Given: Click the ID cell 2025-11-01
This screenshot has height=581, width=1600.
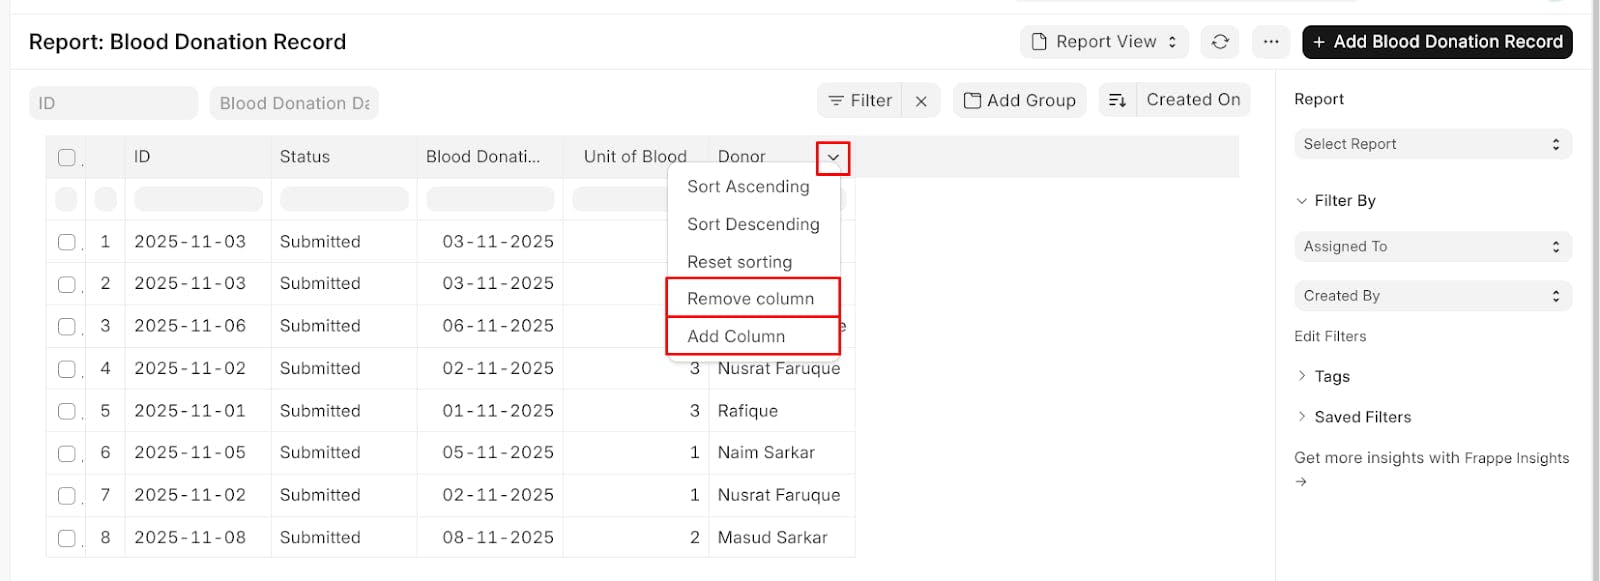Looking at the screenshot, I should [190, 411].
